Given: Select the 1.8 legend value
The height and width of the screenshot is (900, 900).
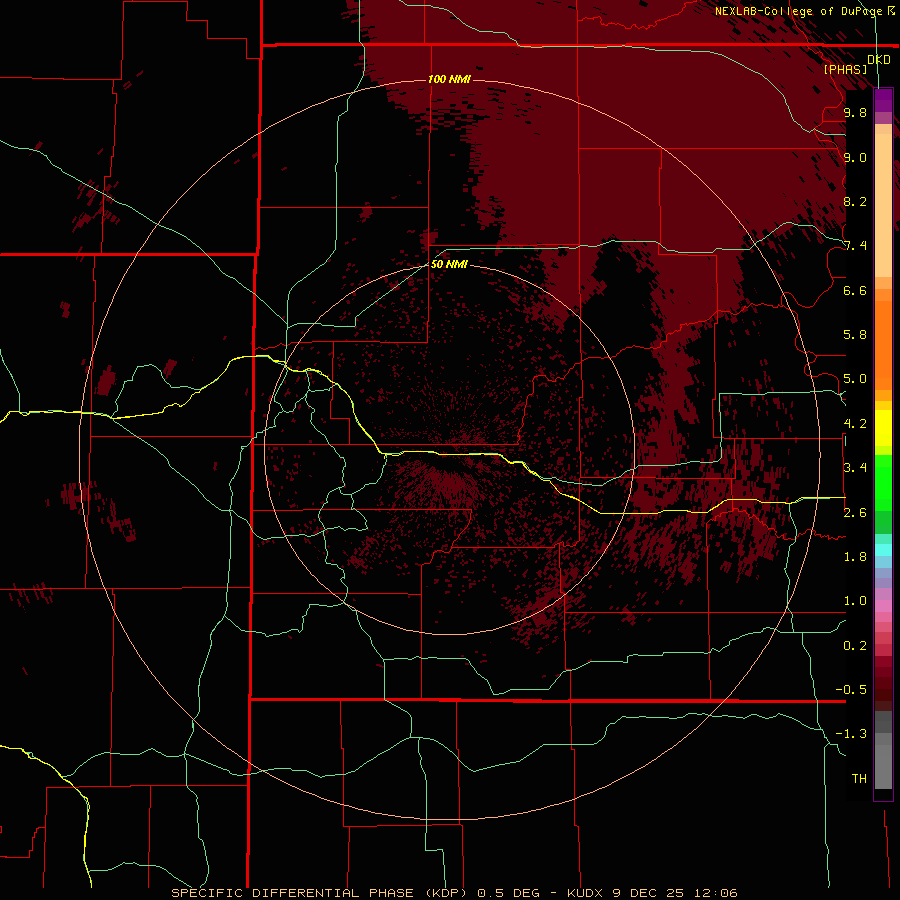Looking at the screenshot, I should [855, 557].
